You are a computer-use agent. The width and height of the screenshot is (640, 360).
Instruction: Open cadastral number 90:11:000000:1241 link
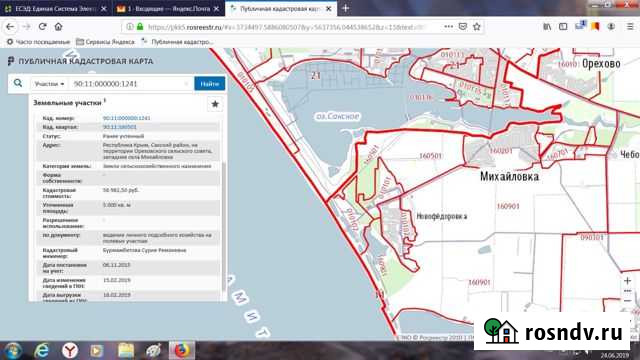127,118
